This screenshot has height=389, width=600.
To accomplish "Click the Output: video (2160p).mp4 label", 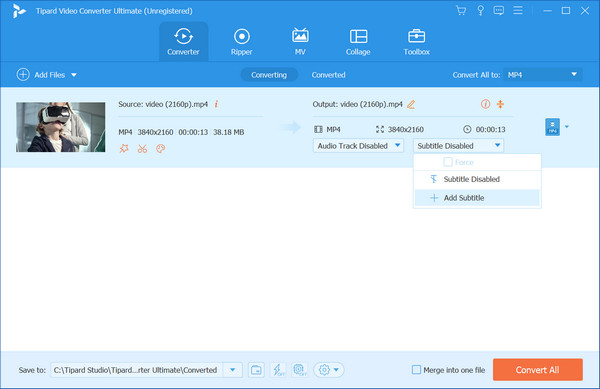I will [x=357, y=104].
